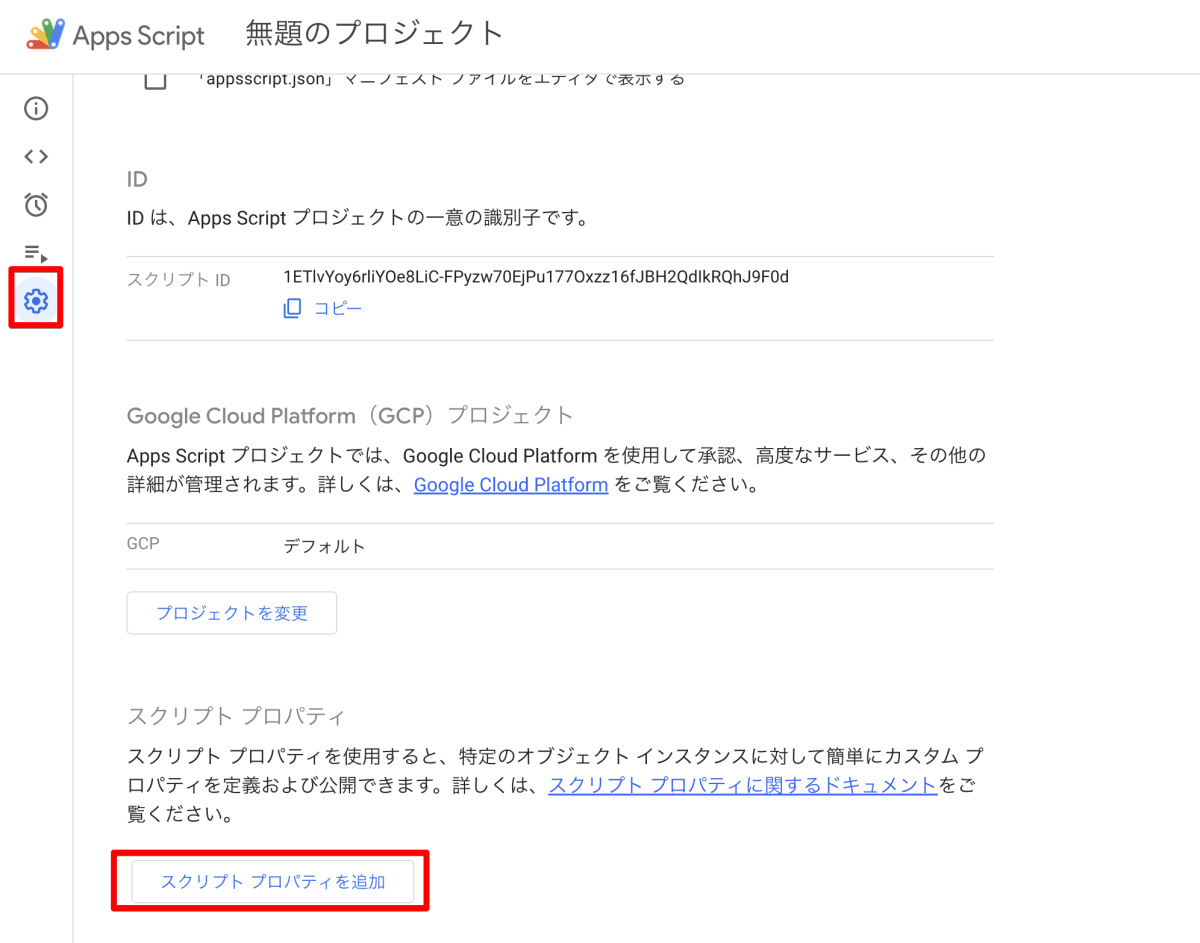Click the project title 無題のプロジェクト
The height and width of the screenshot is (943, 1200).
tap(374, 33)
